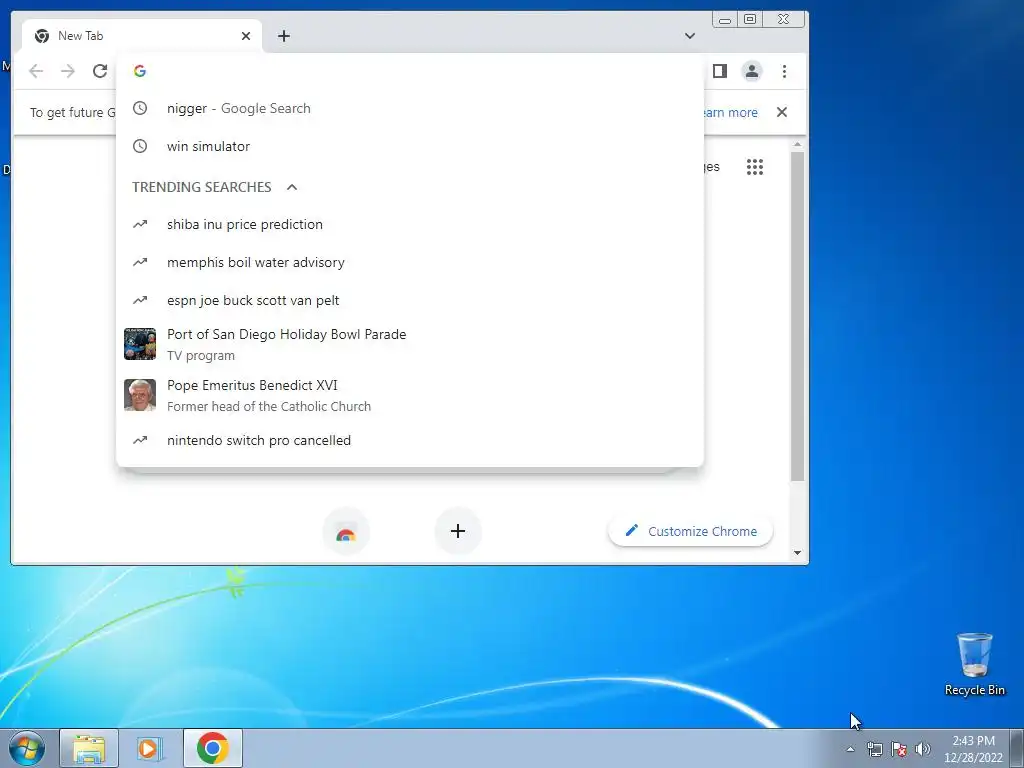
Task: Close the New Tab tab
Action: click(x=246, y=36)
